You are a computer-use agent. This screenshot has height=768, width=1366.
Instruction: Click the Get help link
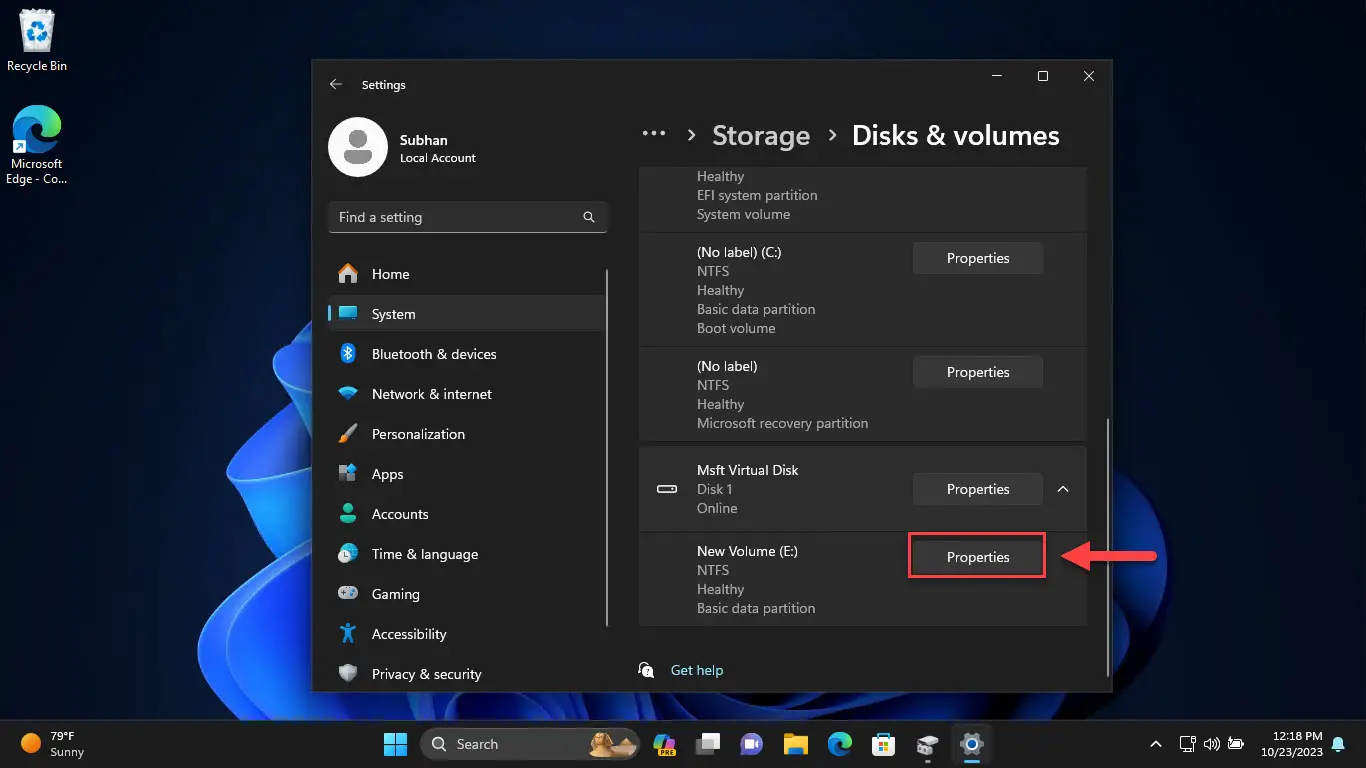697,670
